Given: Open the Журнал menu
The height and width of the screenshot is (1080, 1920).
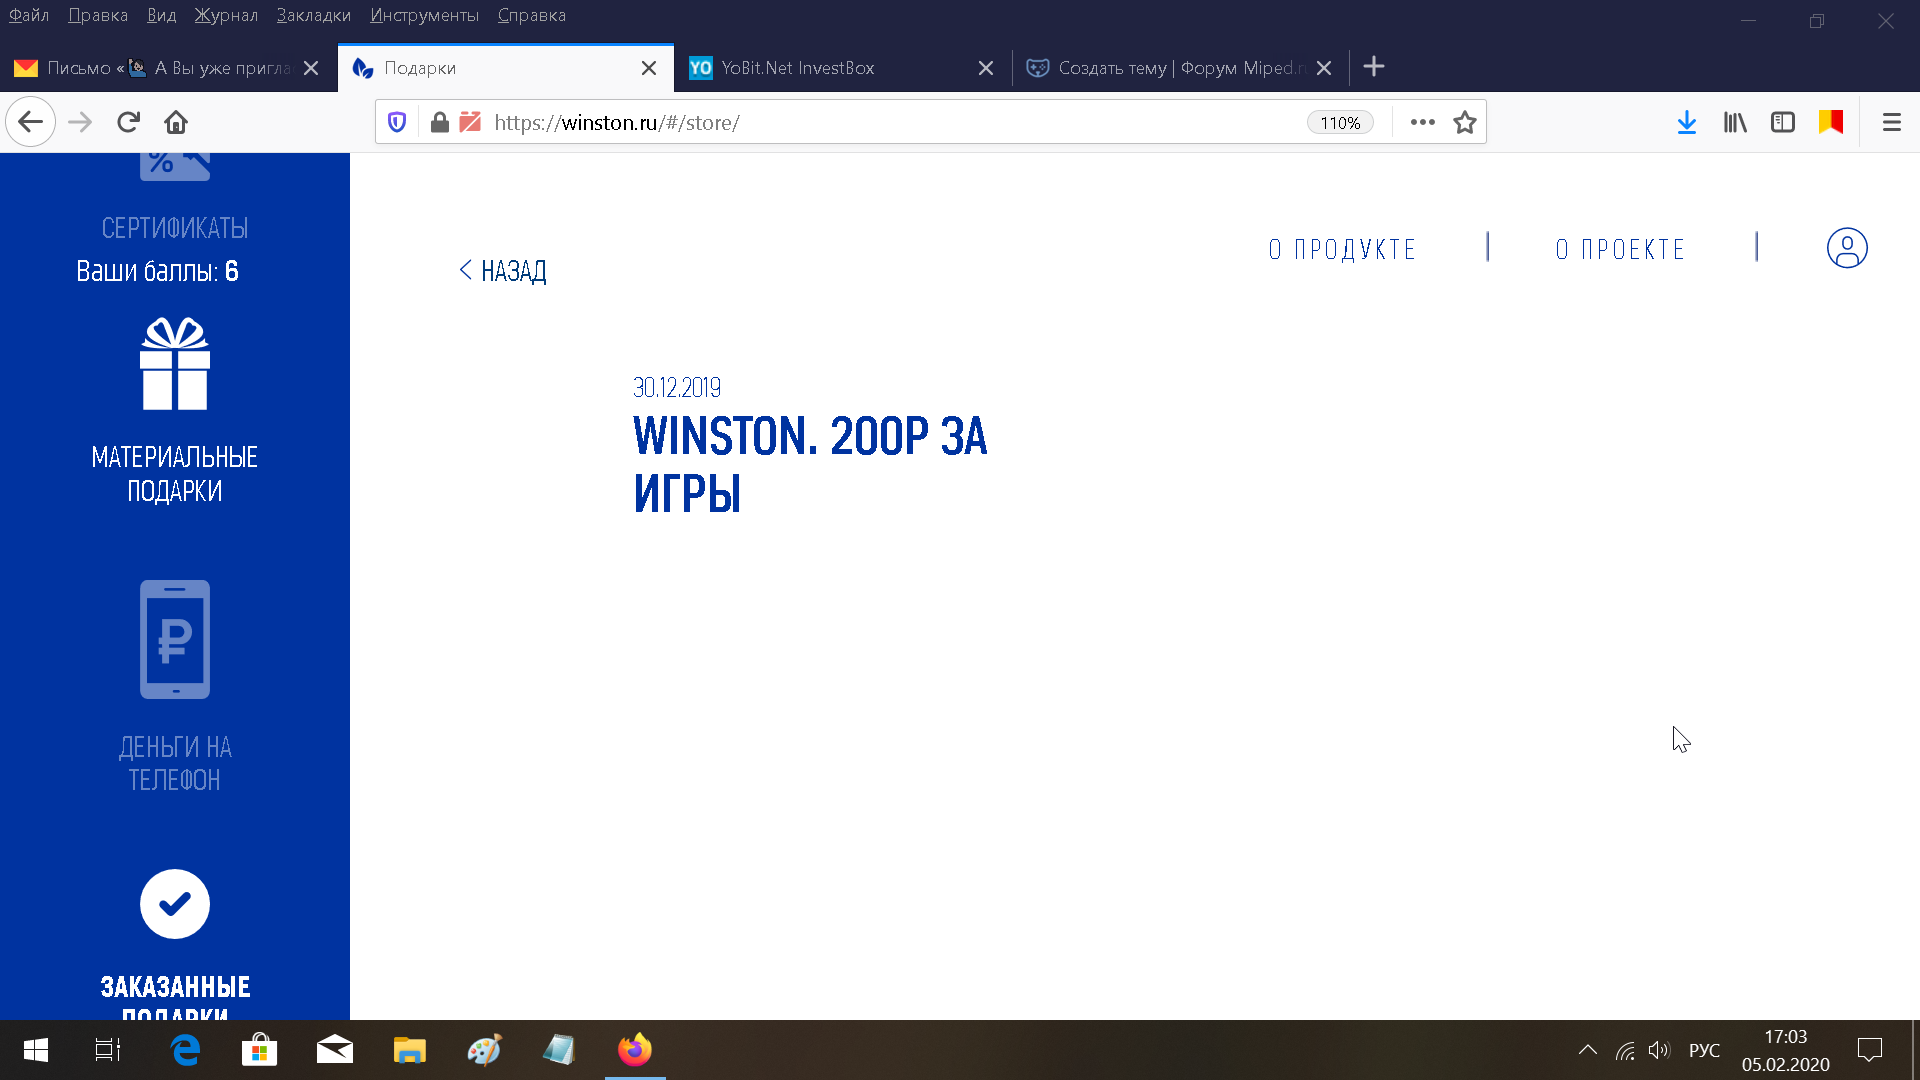Looking at the screenshot, I should click(226, 15).
